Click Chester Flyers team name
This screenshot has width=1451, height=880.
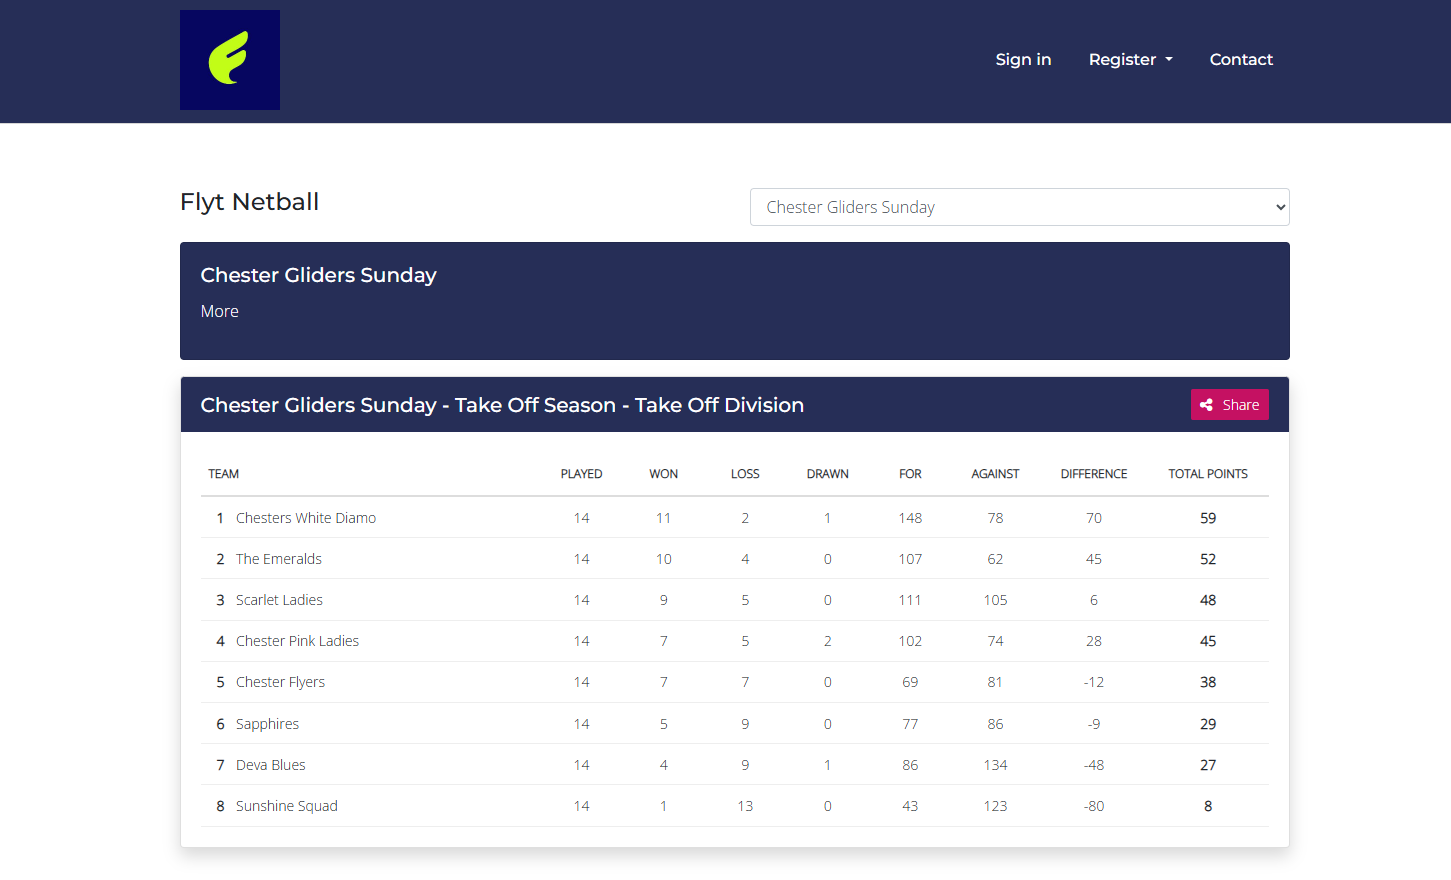click(x=280, y=682)
